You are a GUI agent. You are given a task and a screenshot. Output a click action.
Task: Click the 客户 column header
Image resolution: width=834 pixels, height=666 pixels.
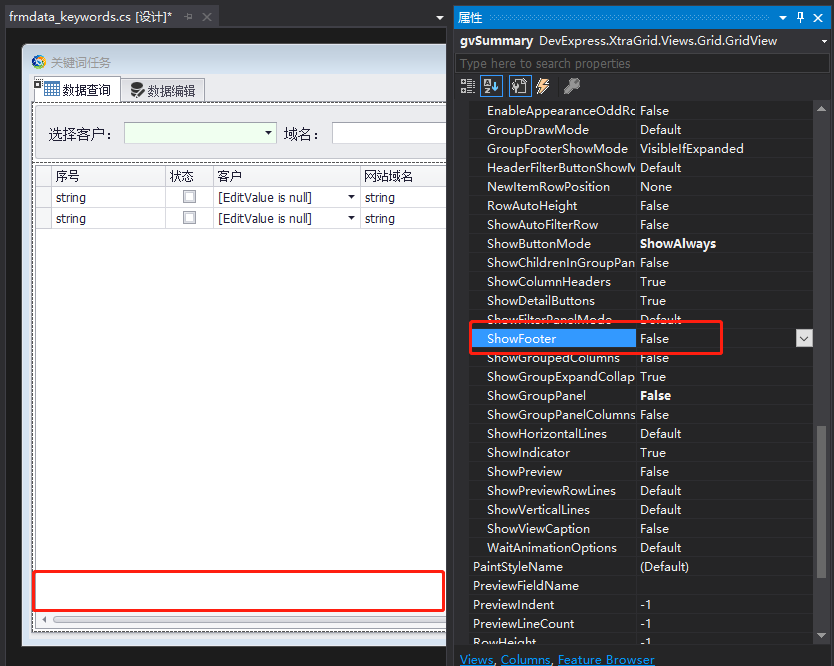tap(287, 176)
